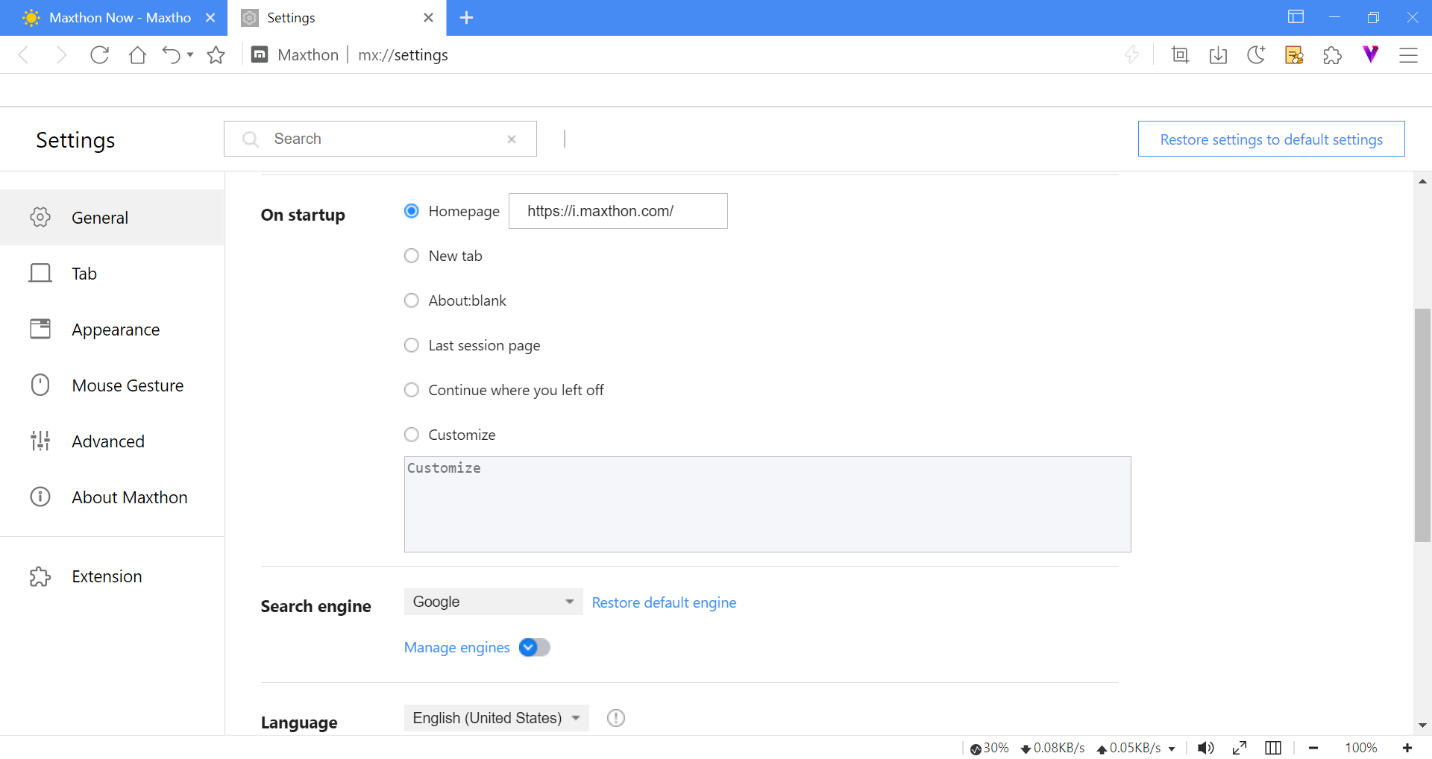Viewport: 1432px width, 759px height.
Task: Open the extensions puzzle icon in the toolbar
Action: tap(1332, 55)
